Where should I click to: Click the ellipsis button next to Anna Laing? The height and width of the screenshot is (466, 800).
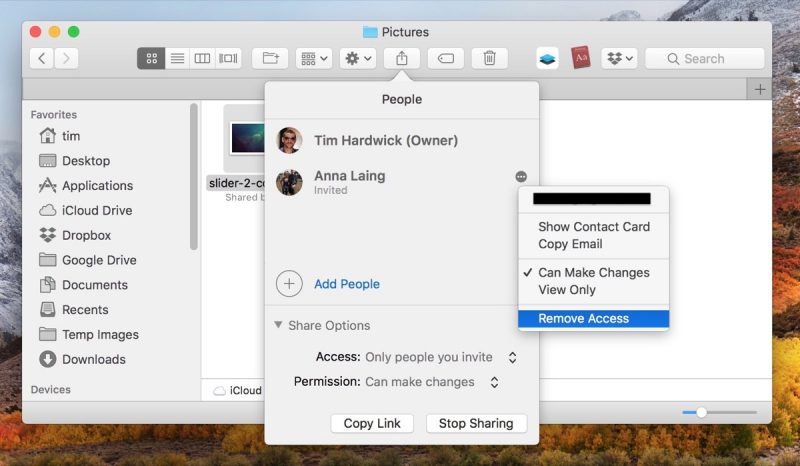521,177
